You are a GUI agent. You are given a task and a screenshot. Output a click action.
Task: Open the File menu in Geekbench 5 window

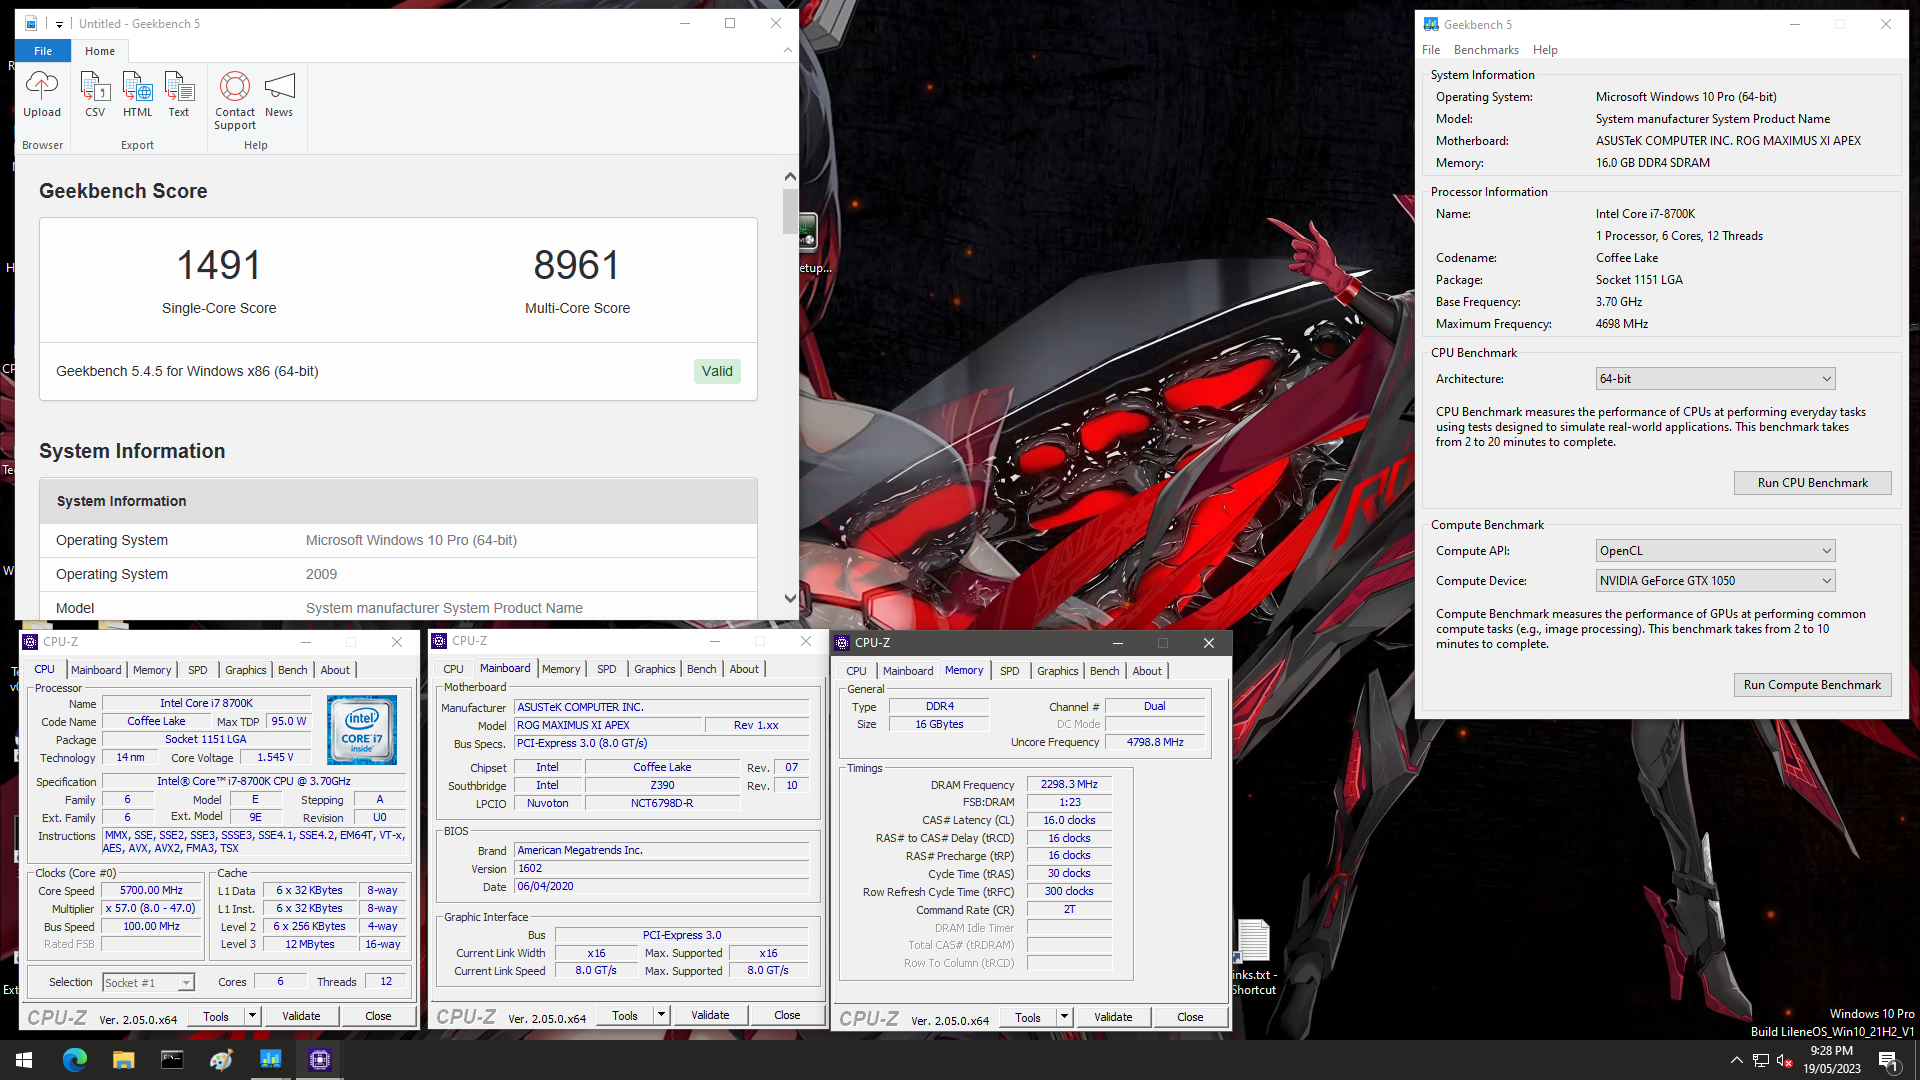[x=1431, y=50]
